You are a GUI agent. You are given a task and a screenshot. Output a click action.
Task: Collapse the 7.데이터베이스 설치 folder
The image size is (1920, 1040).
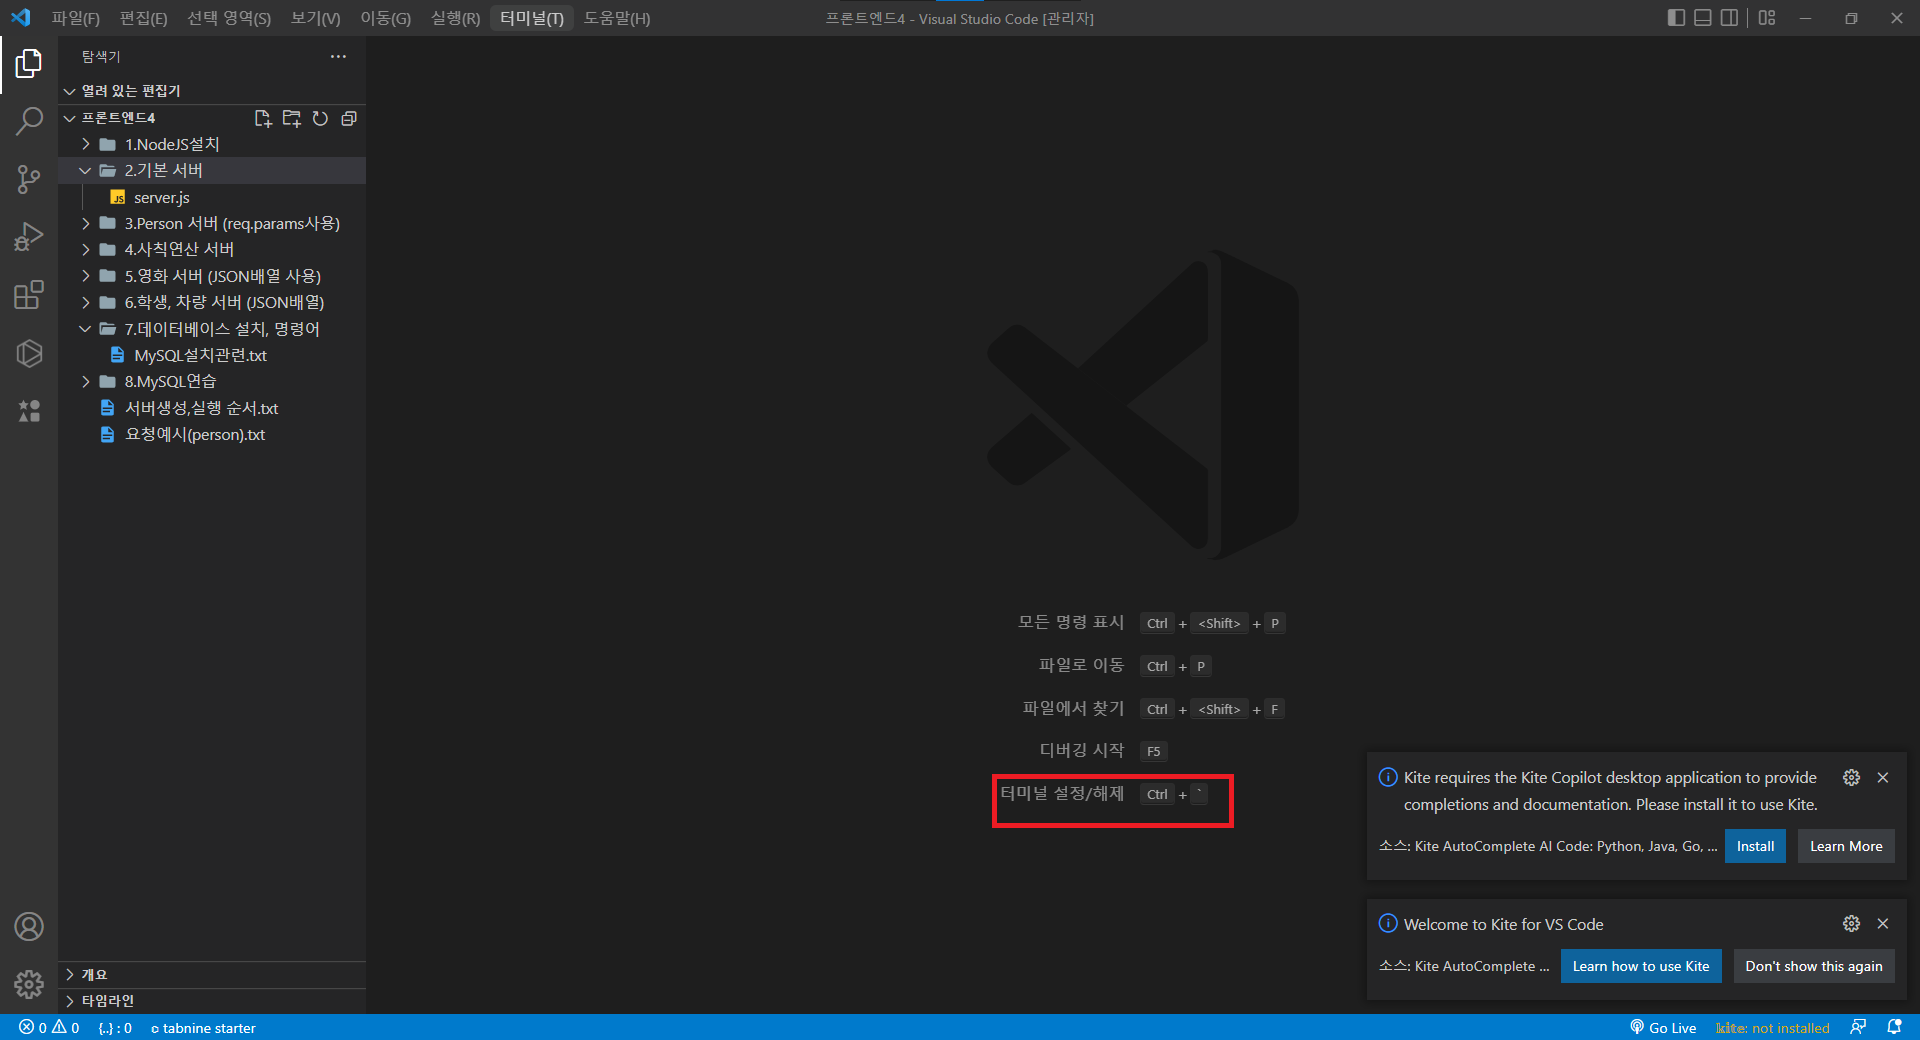pos(212,329)
